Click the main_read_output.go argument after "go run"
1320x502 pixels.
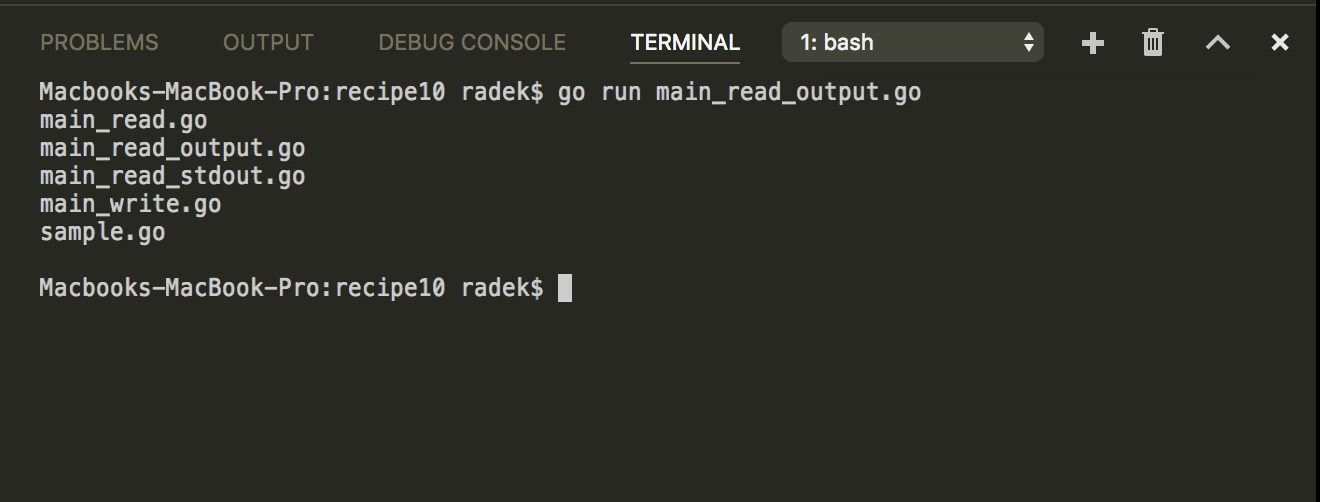pyautogui.click(x=788, y=93)
